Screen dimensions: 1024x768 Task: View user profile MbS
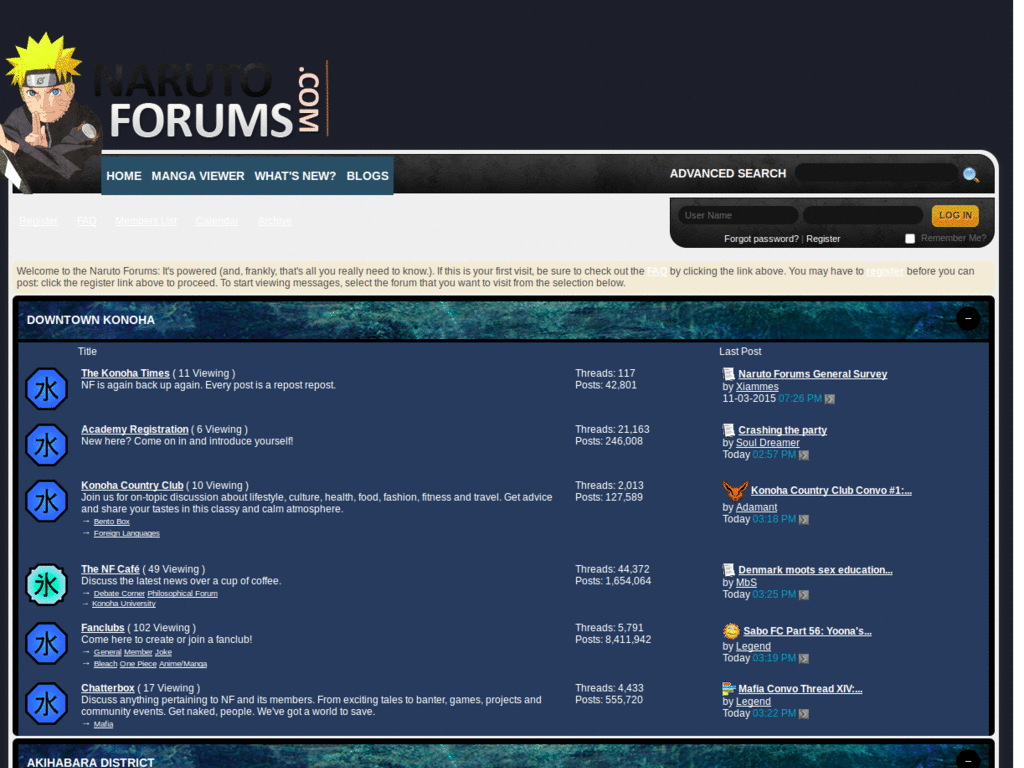[x=746, y=583]
